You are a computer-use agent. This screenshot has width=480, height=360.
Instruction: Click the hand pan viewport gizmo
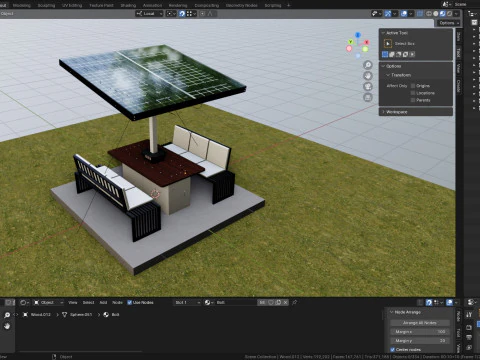pos(368,76)
